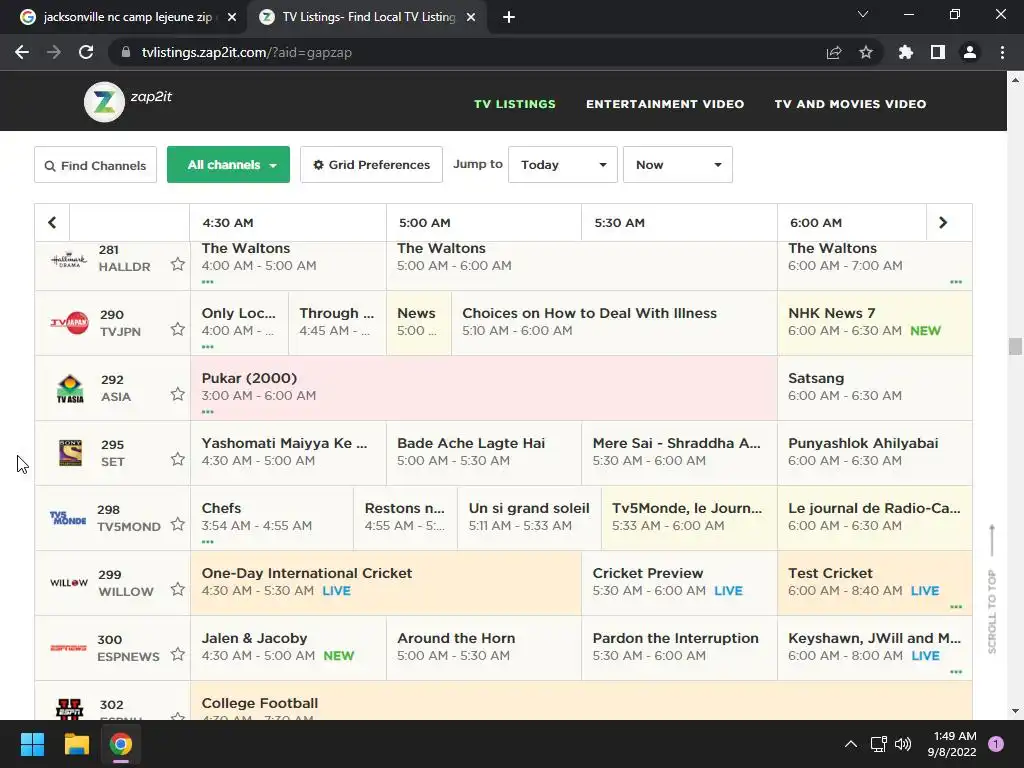Open Choices on How to Deal With Illness
The height and width of the screenshot is (768, 1024).
(x=614, y=323)
